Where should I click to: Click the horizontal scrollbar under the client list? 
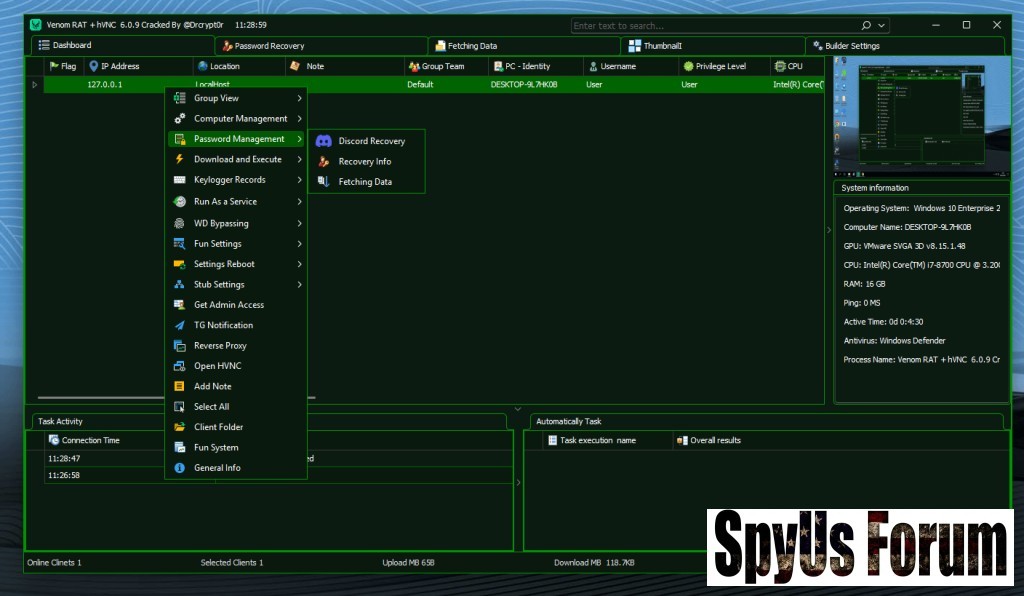pos(100,398)
